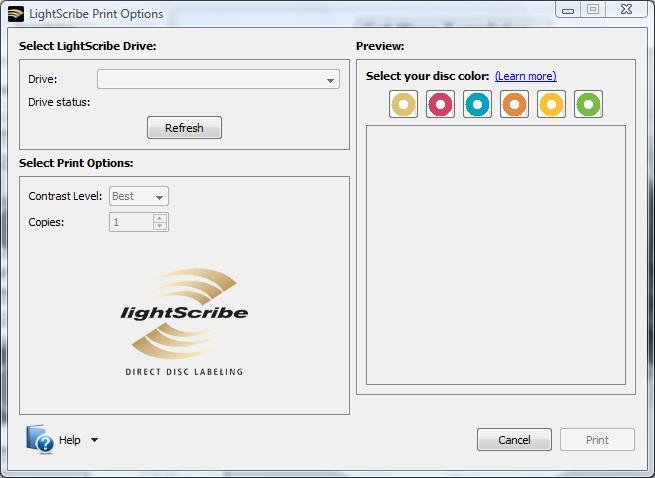Select the gold disc color swatch
The image size is (655, 478).
[x=403, y=104]
